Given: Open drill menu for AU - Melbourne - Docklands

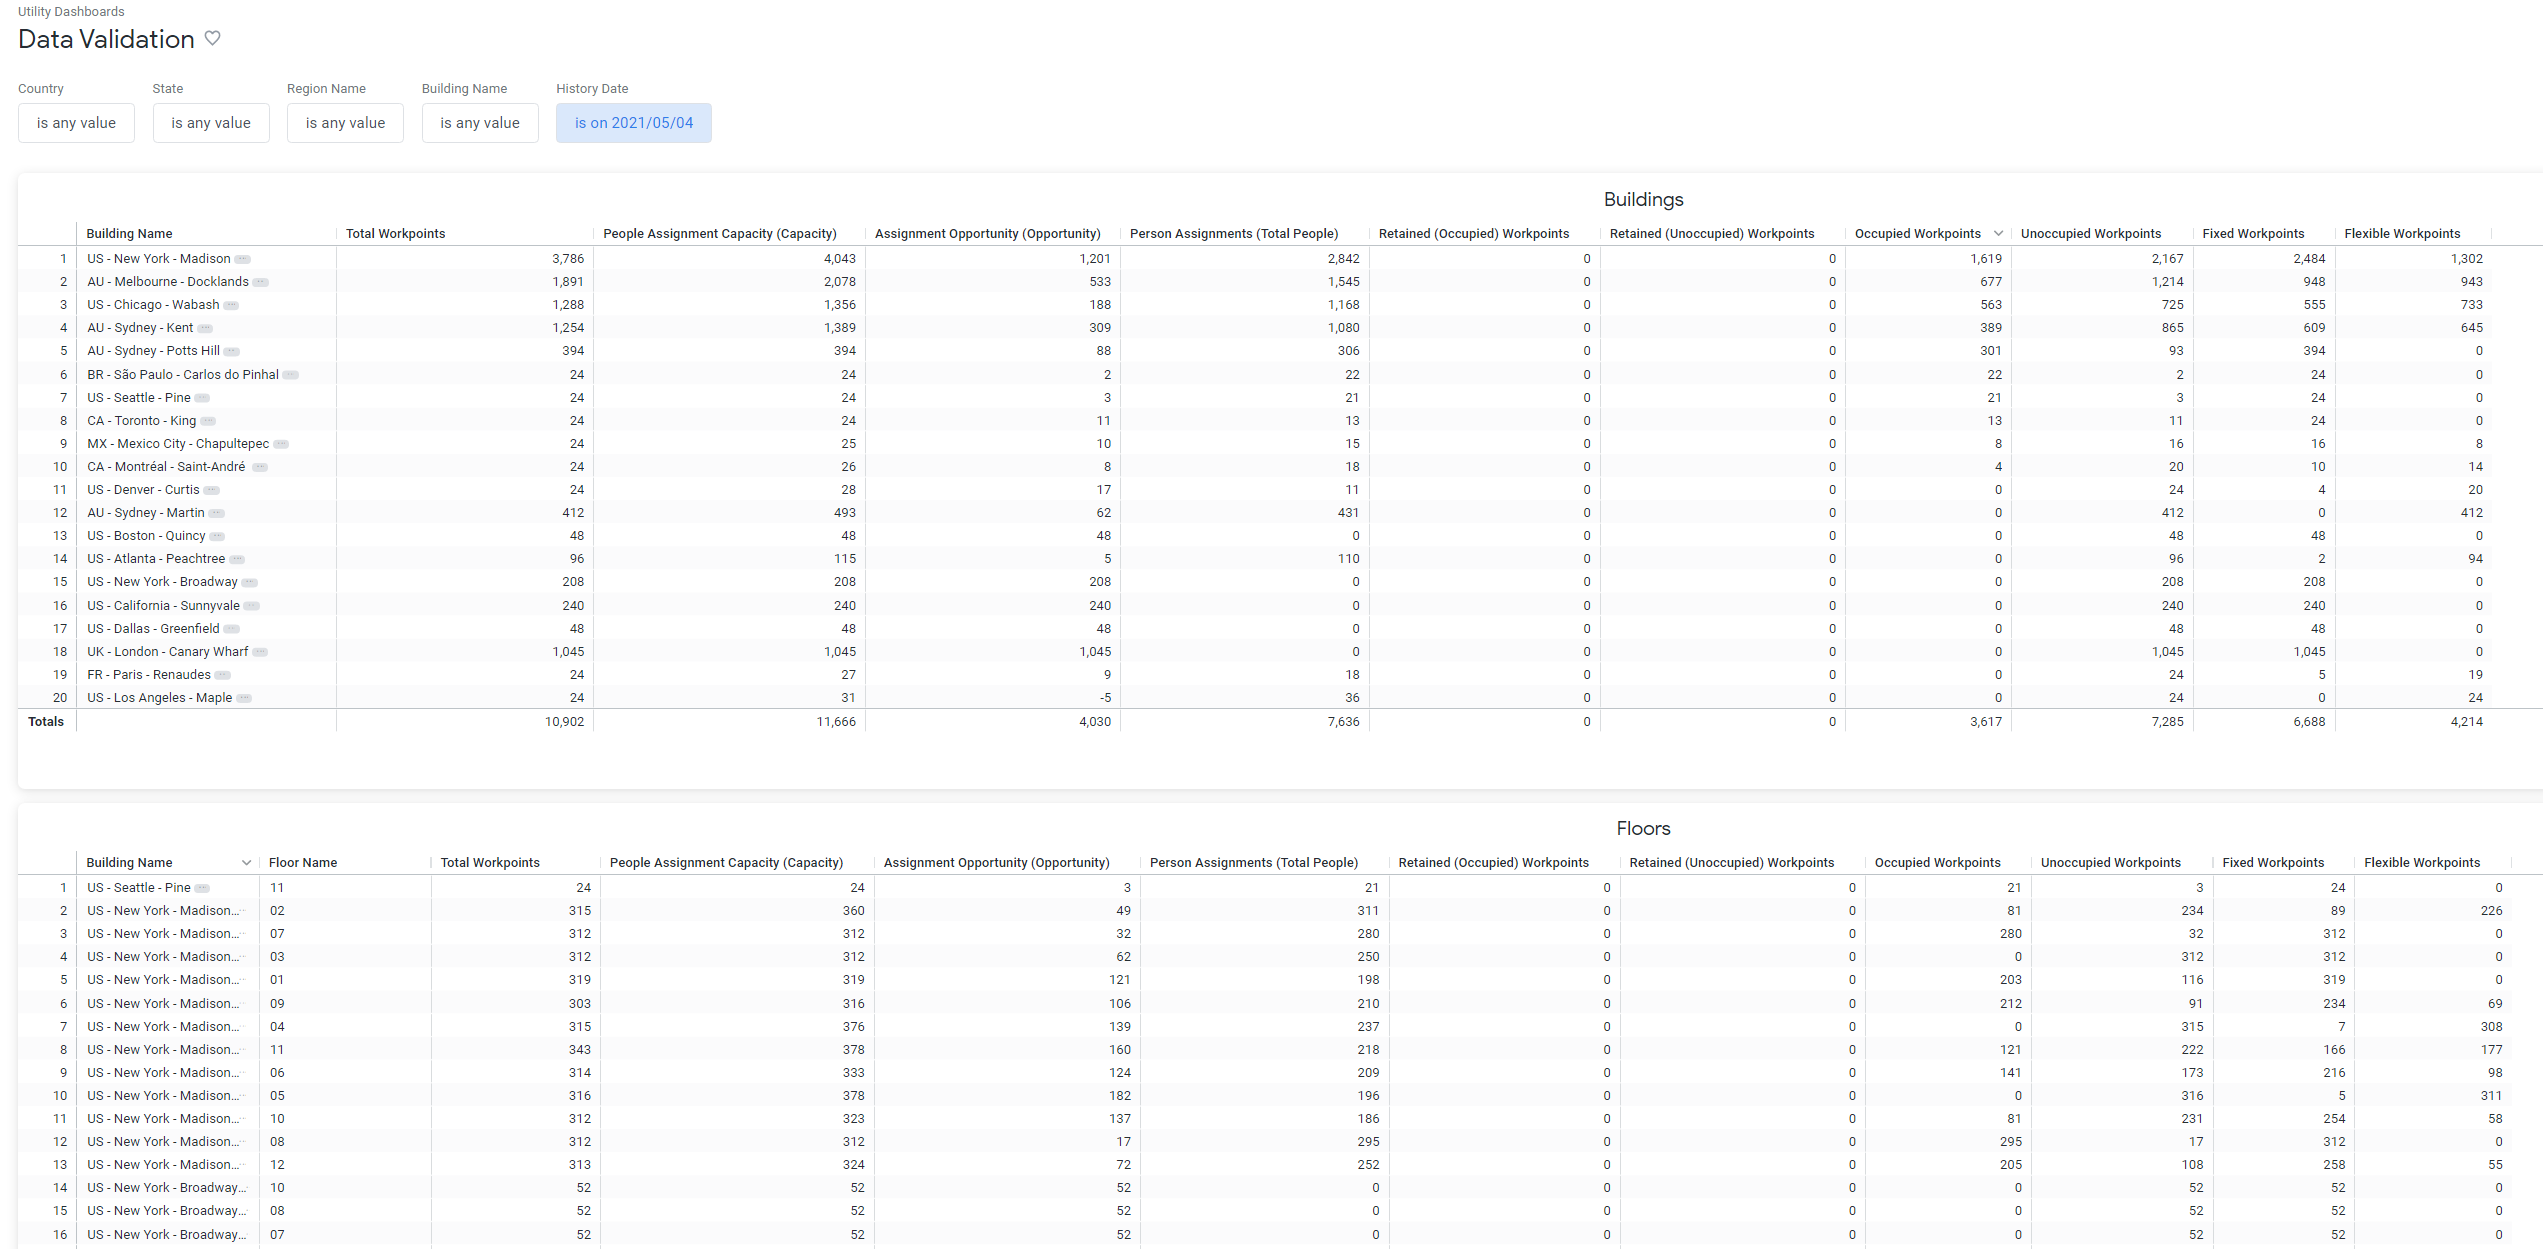Looking at the screenshot, I should (261, 282).
